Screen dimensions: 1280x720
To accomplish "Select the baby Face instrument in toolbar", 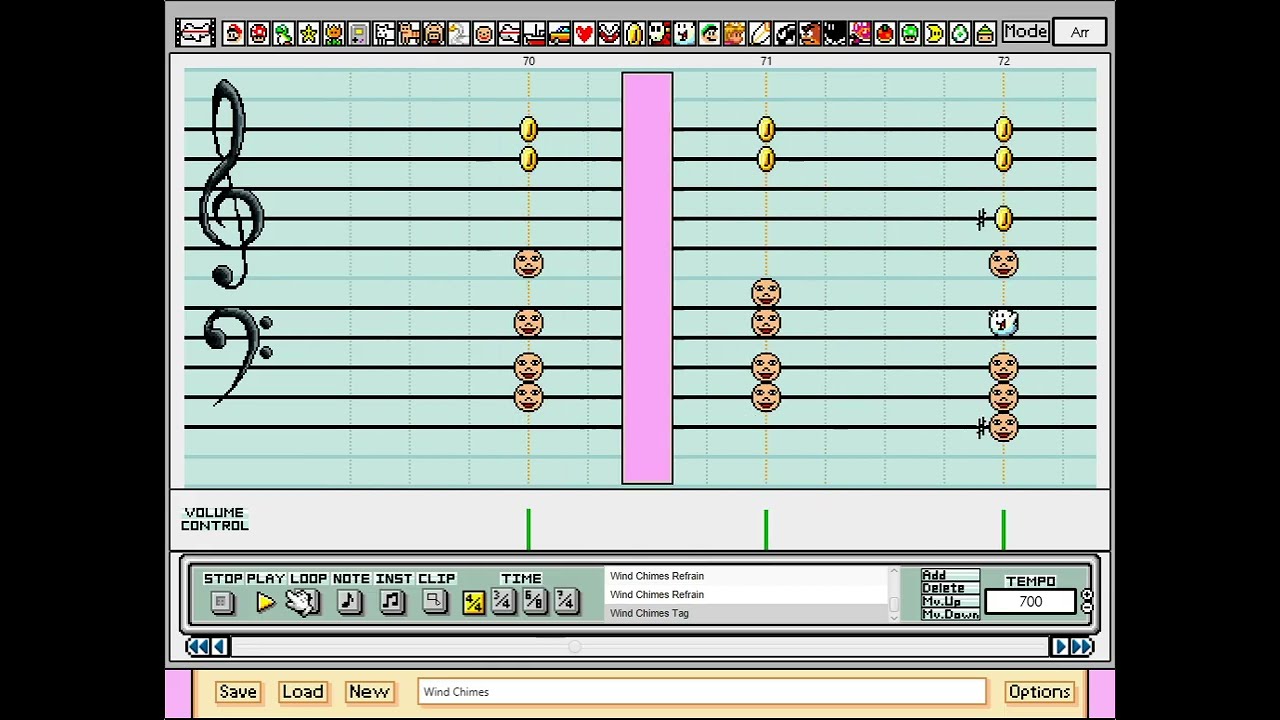I will pyautogui.click(x=484, y=33).
